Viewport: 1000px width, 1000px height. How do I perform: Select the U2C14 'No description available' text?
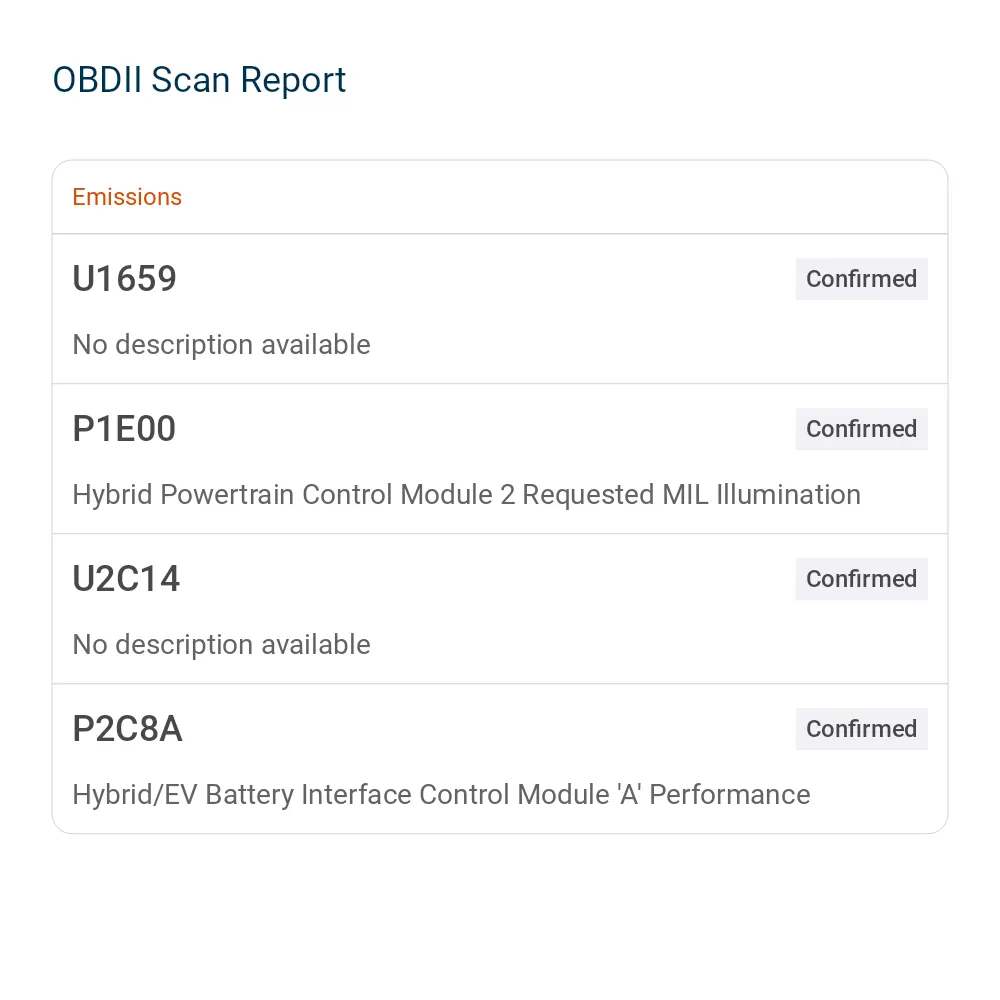click(221, 644)
